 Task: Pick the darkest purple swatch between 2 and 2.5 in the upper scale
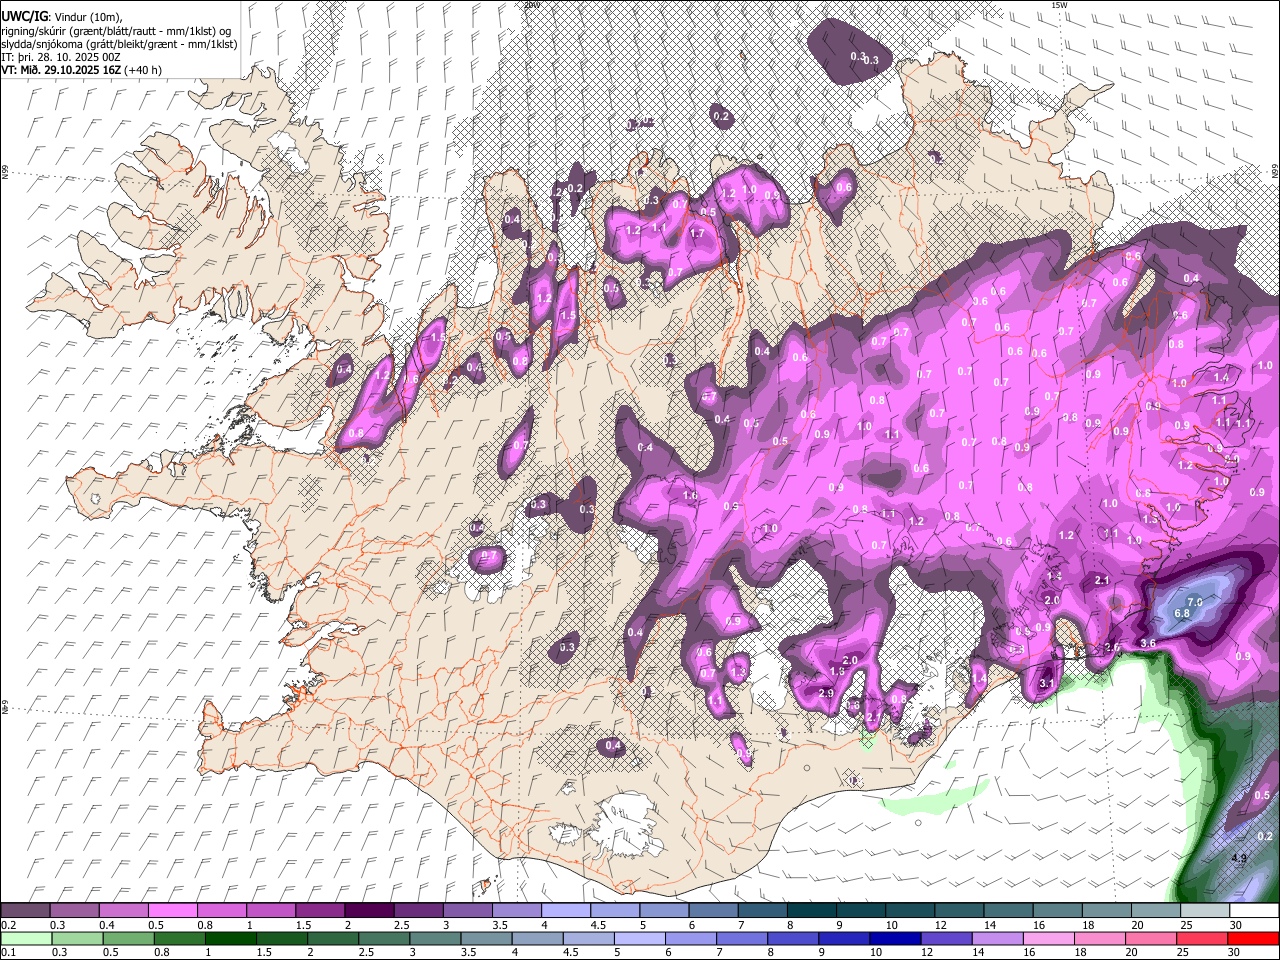point(367,911)
